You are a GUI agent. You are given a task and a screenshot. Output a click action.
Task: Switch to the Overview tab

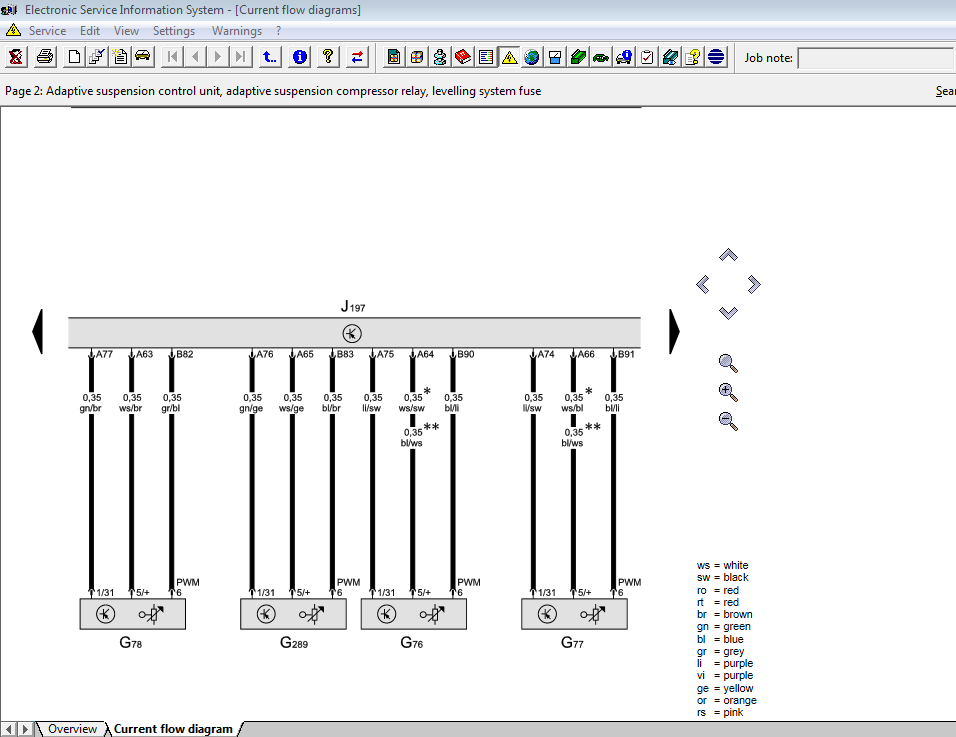pyautogui.click(x=72, y=729)
